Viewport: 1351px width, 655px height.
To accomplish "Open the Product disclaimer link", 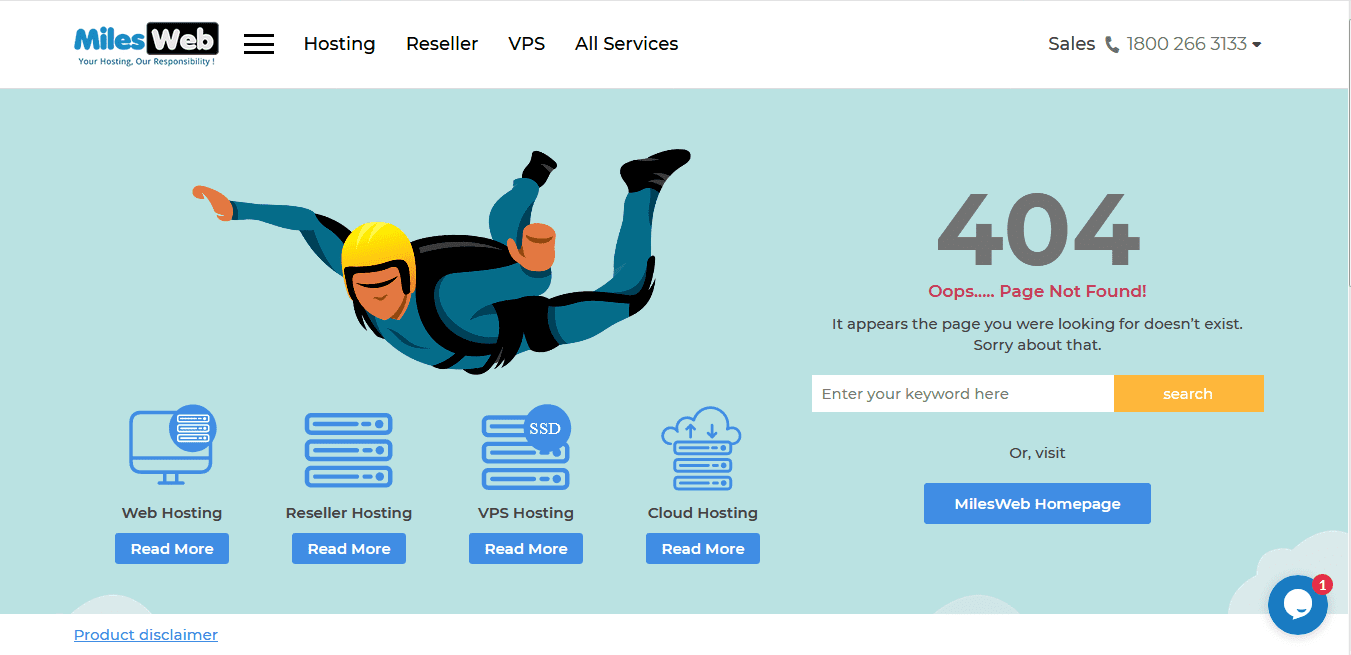I will 146,635.
